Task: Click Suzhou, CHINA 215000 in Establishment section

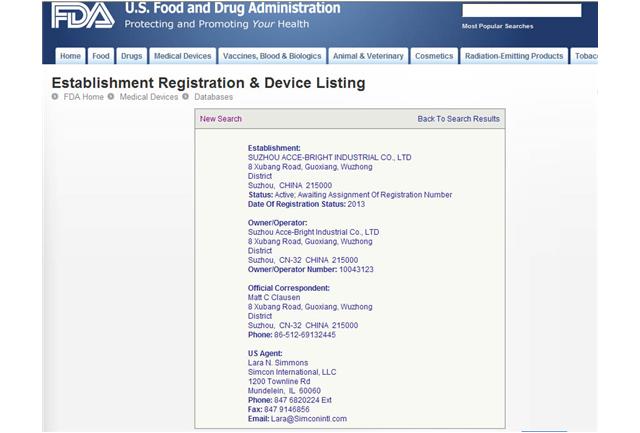Action: [x=289, y=186]
